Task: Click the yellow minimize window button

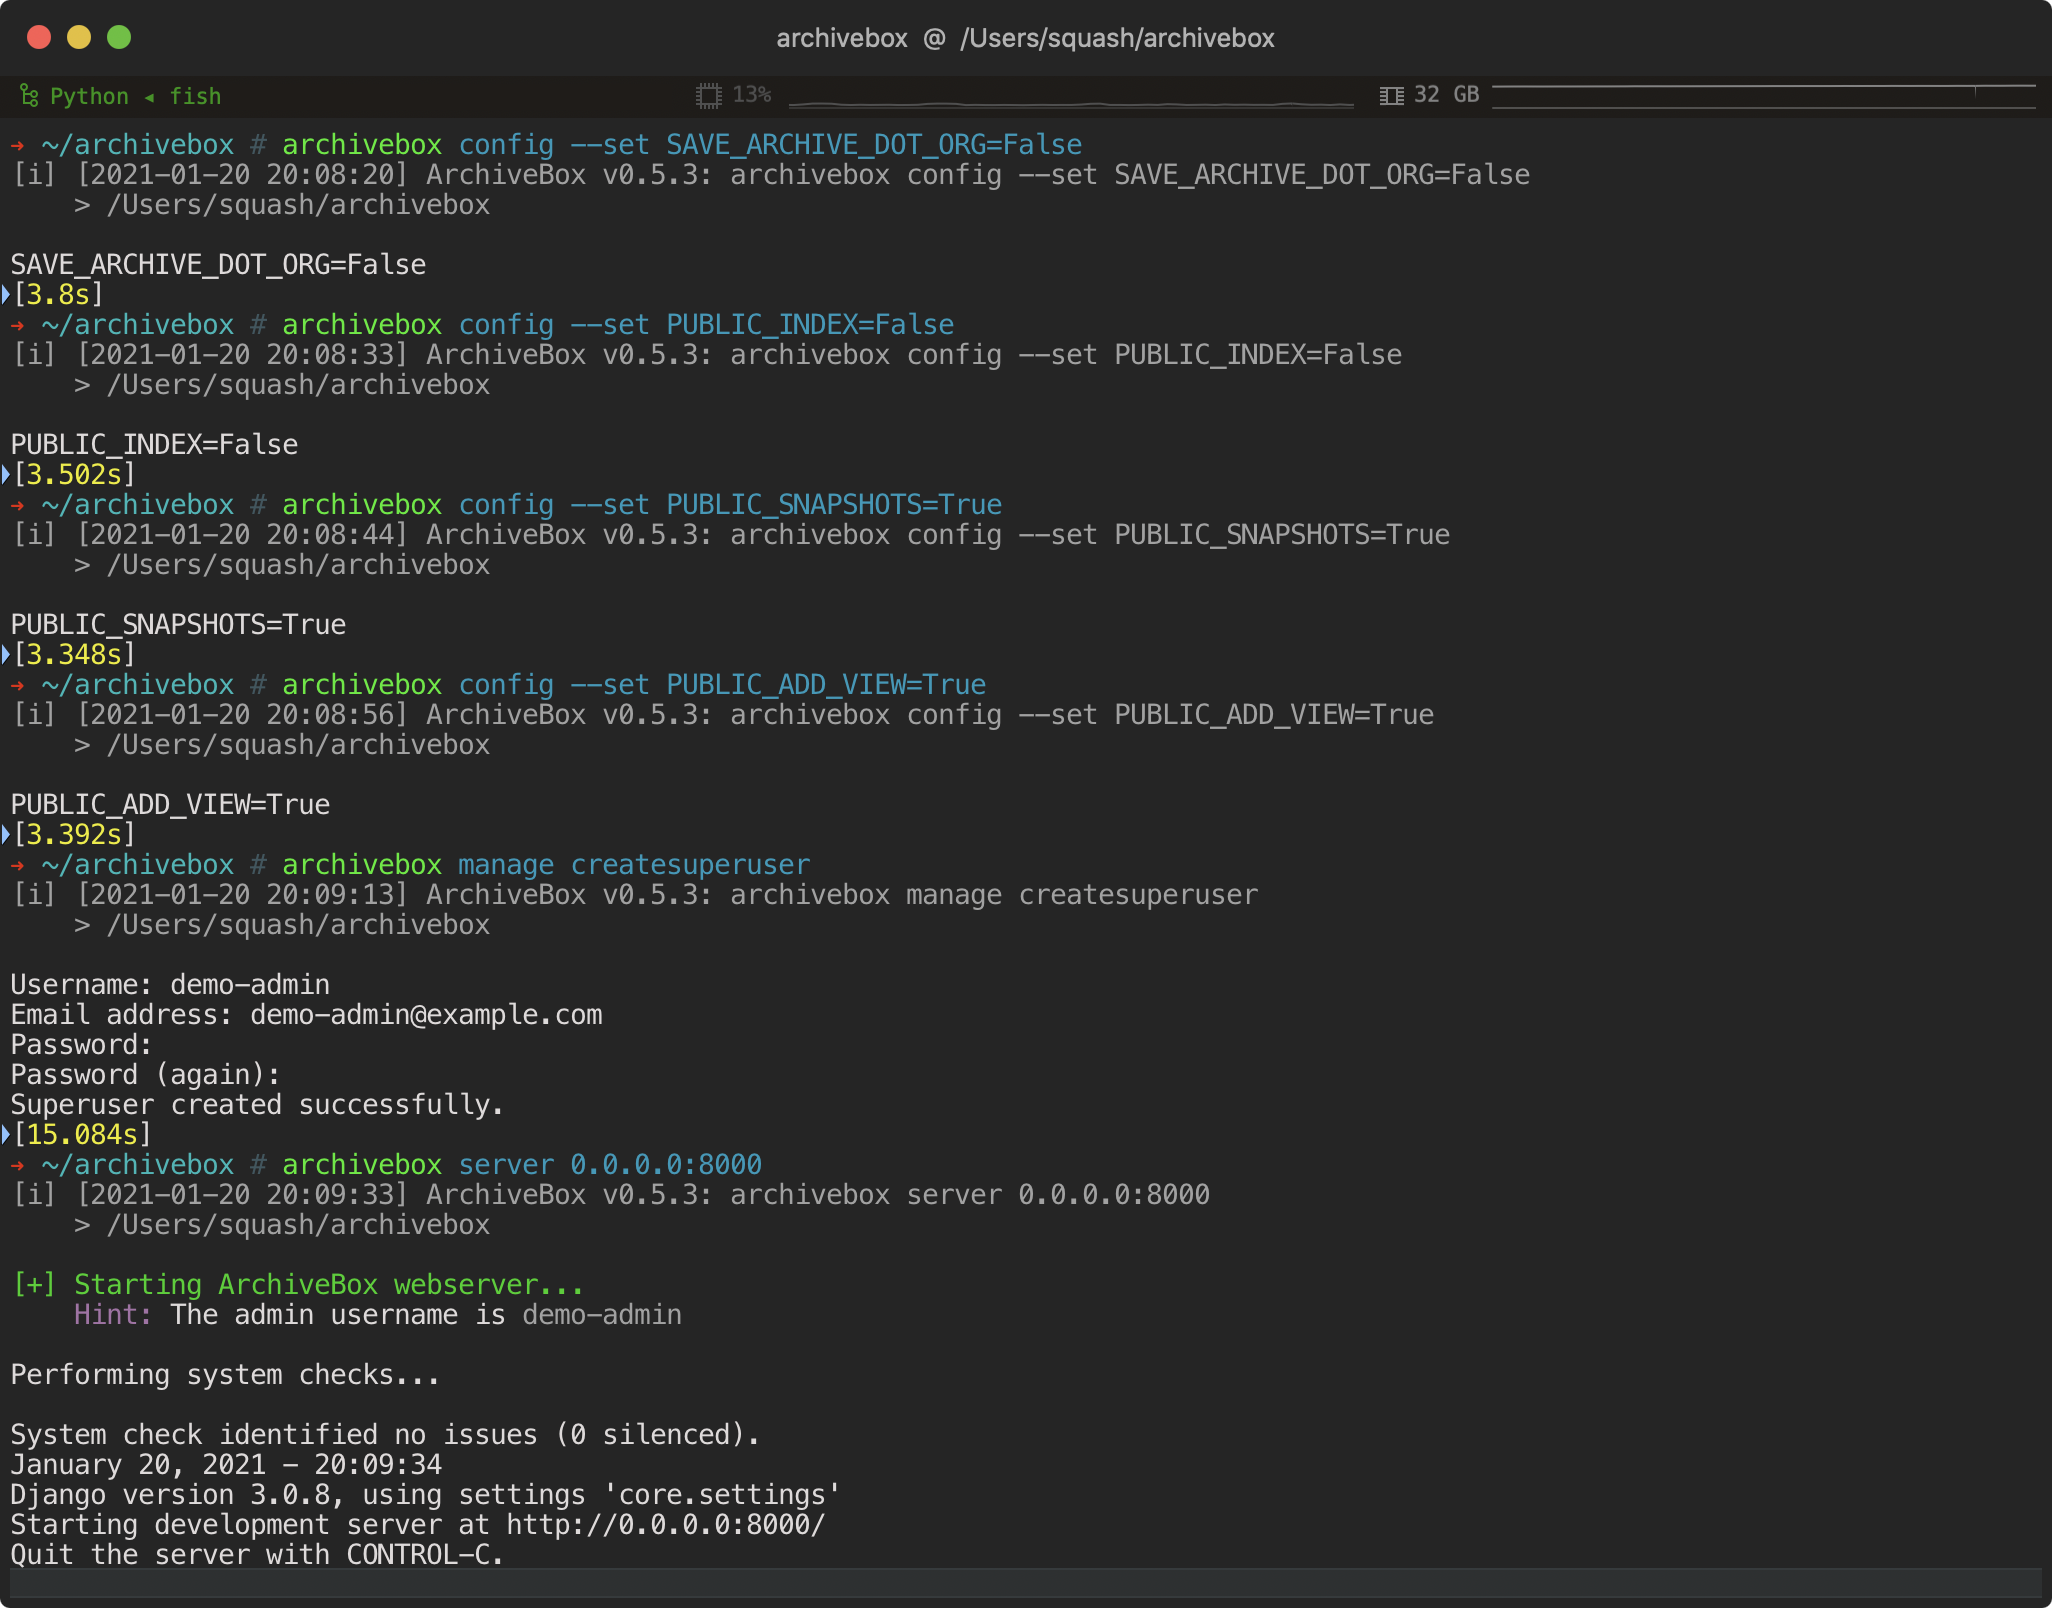Action: click(79, 38)
